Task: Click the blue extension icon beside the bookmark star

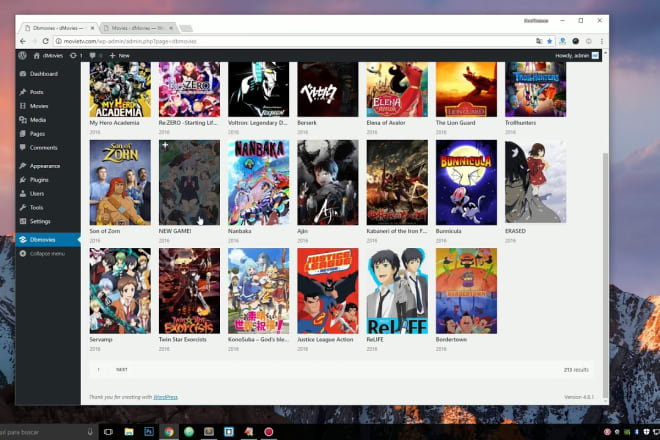Action: (562, 41)
